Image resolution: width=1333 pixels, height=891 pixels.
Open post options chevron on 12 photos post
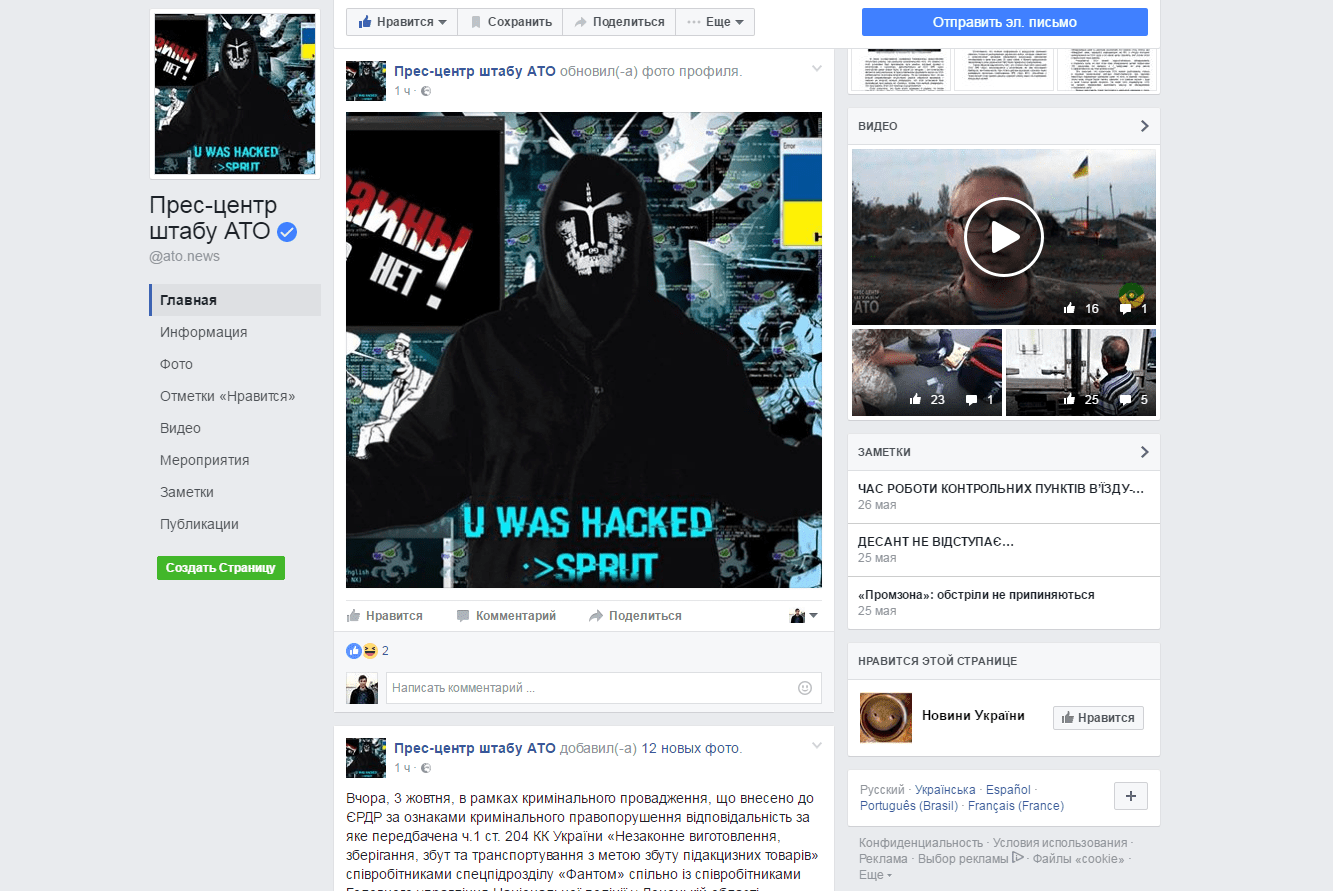click(x=816, y=746)
